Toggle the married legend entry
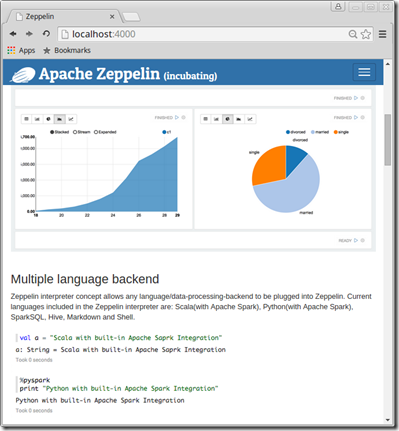399x431 pixels. (320, 132)
